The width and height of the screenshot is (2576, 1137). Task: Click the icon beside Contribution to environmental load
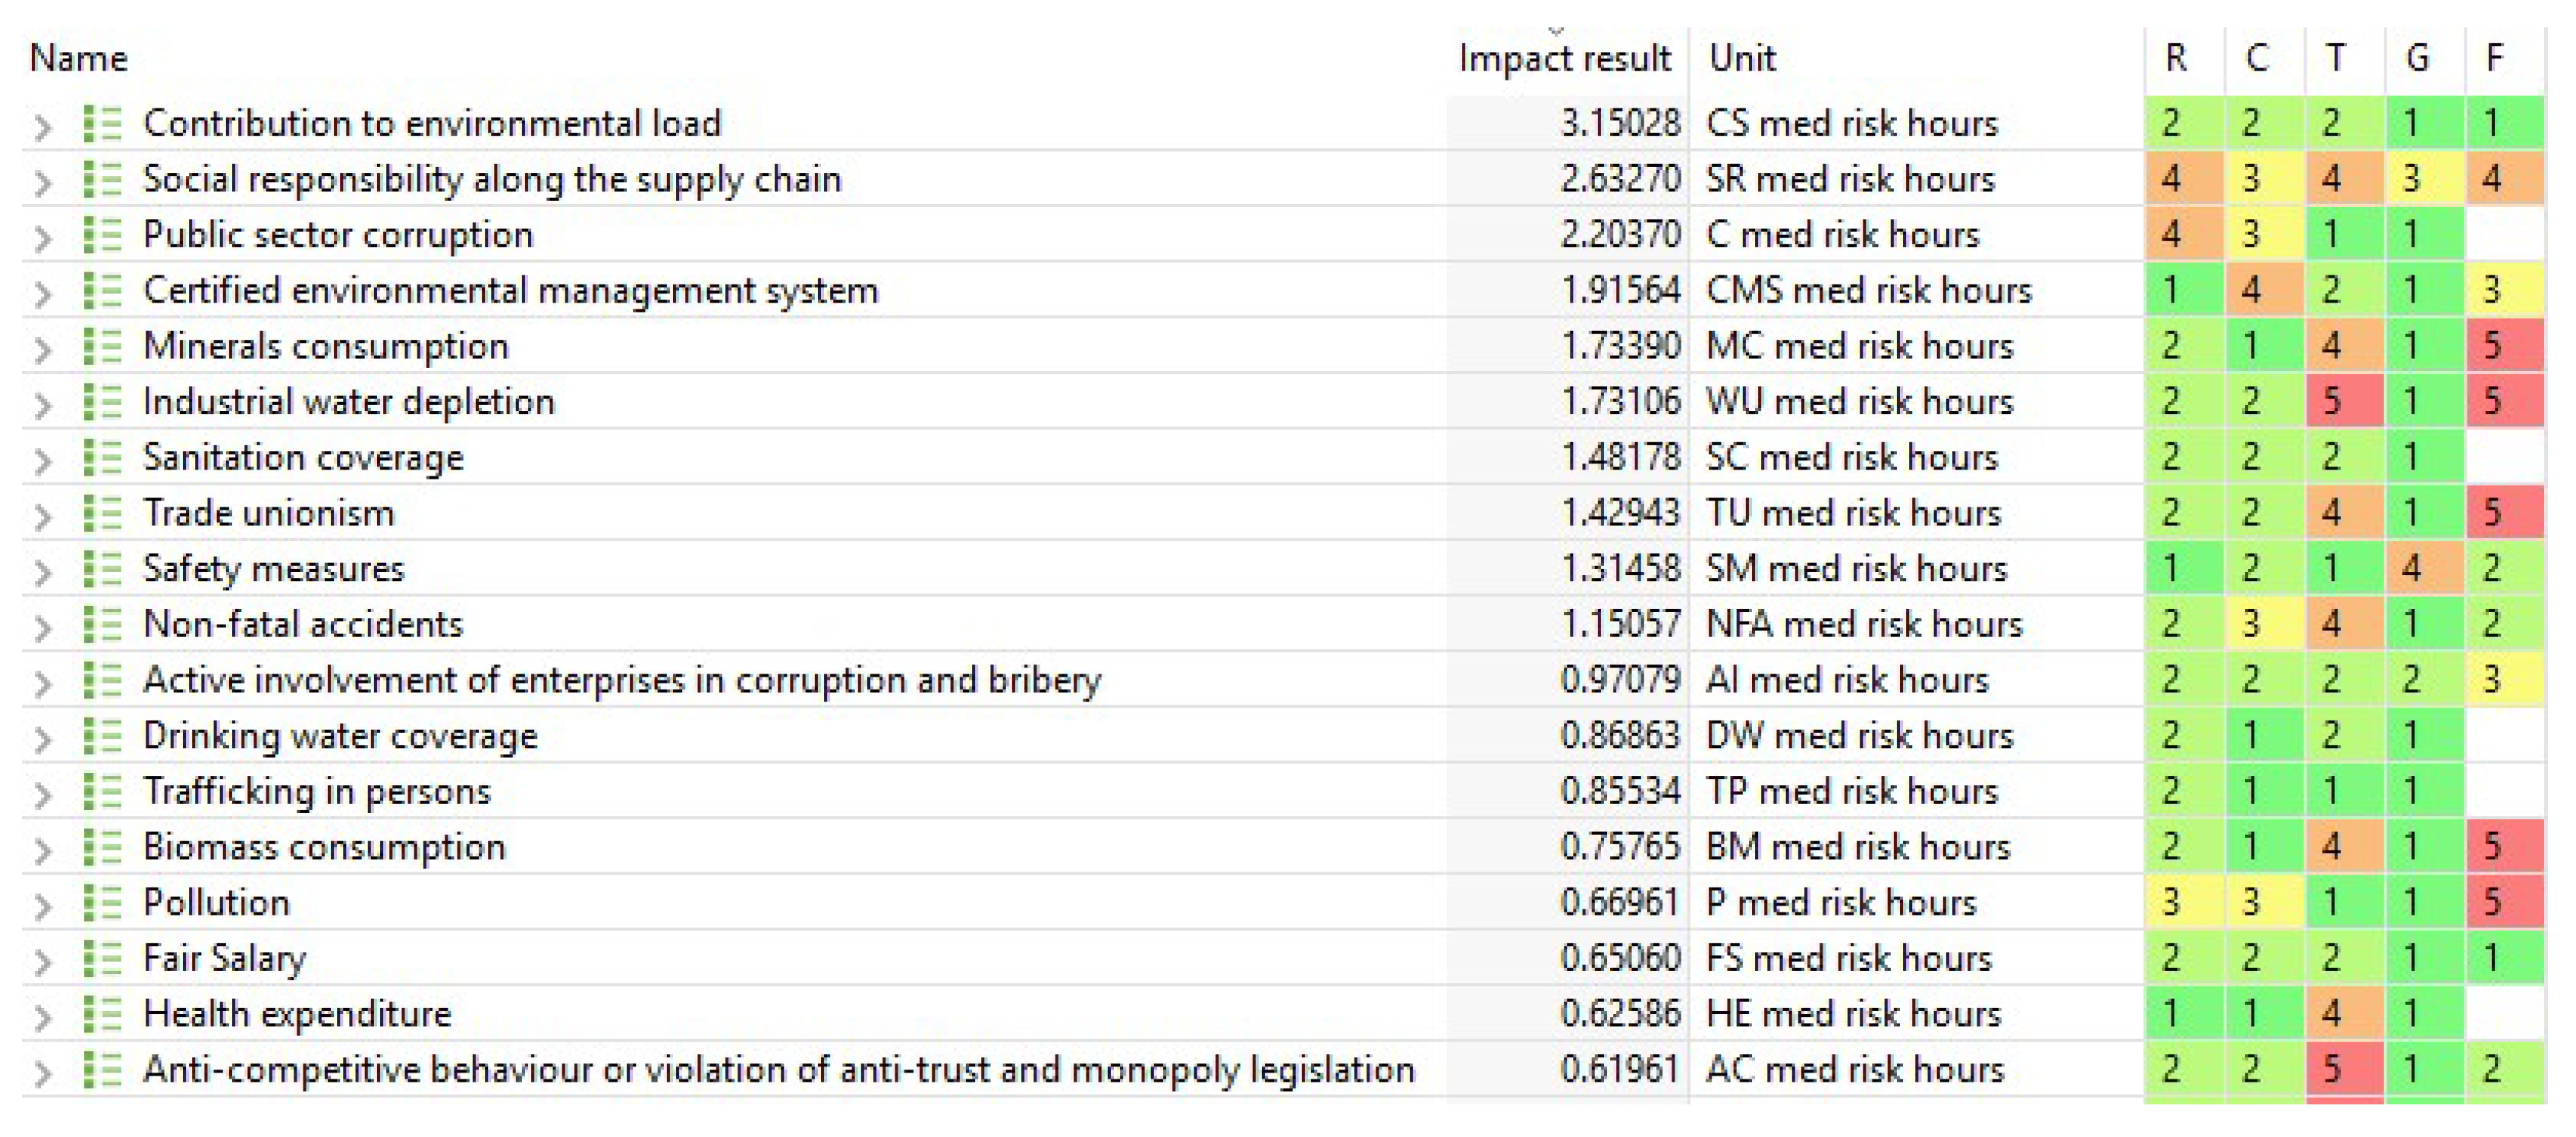click(102, 124)
